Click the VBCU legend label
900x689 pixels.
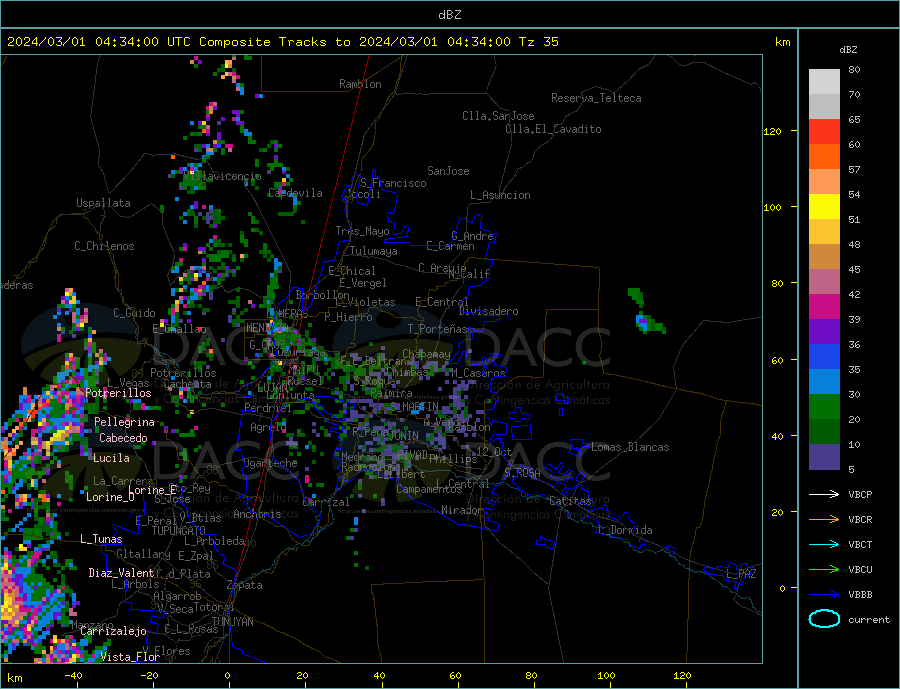pyautogui.click(x=860, y=570)
